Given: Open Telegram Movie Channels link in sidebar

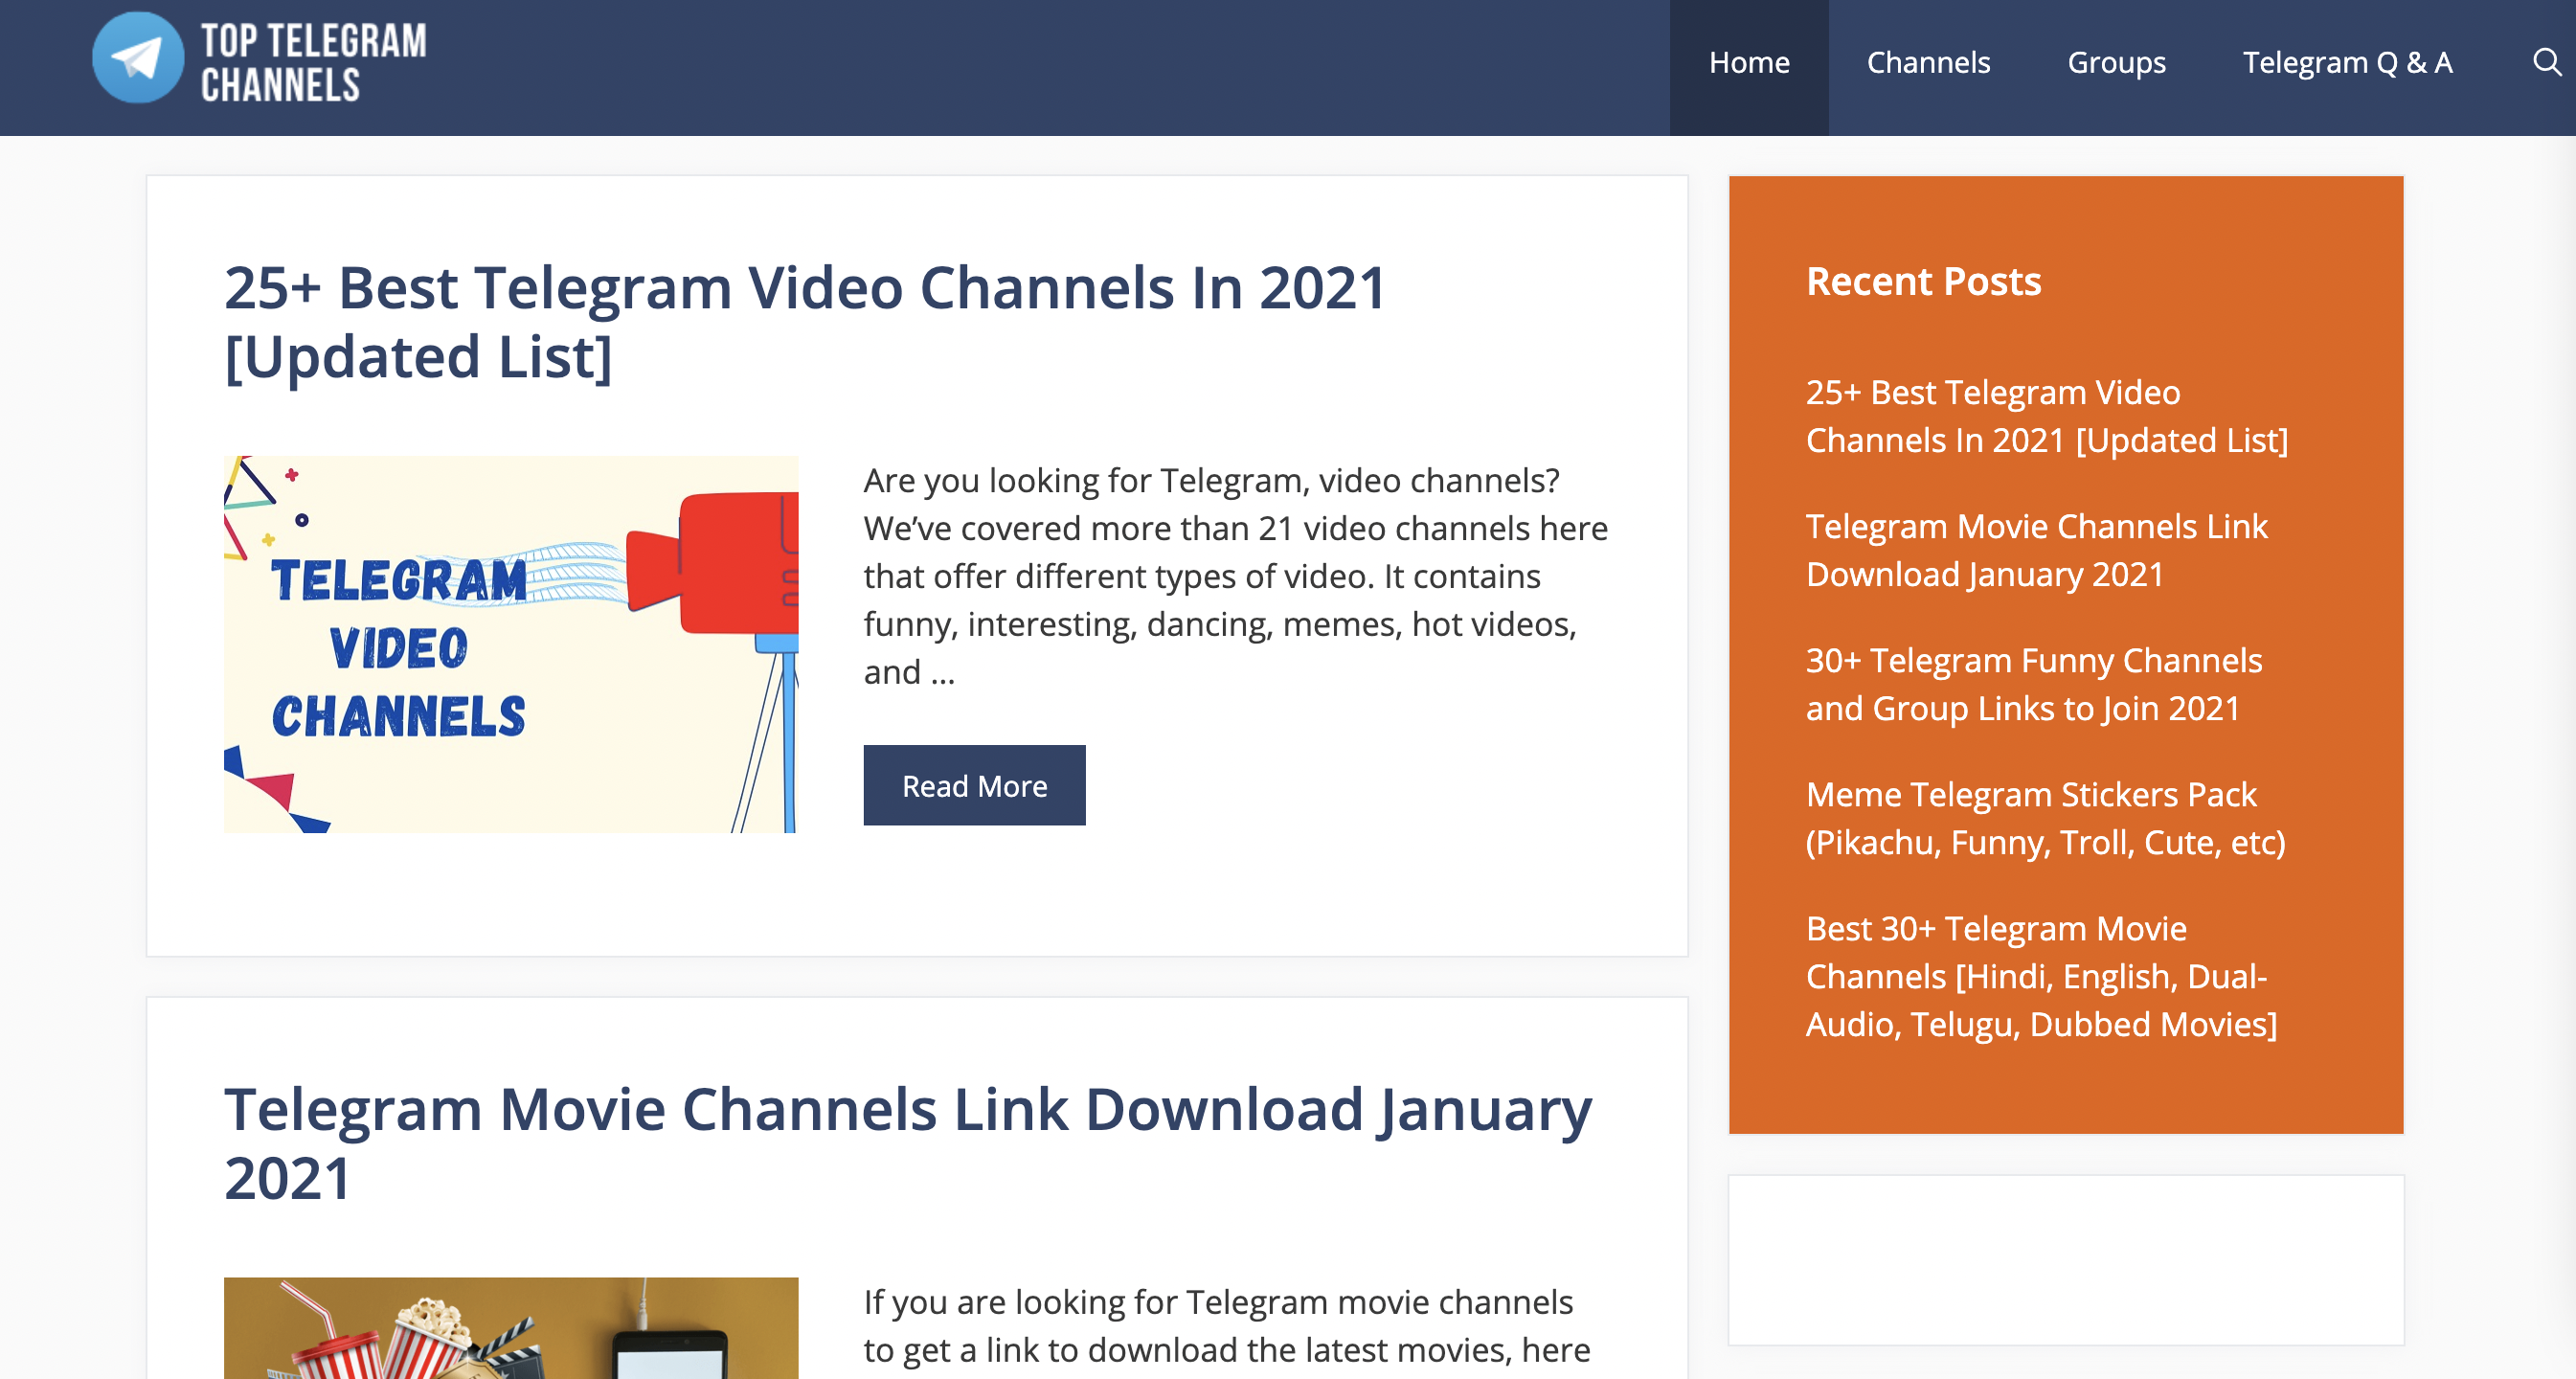Looking at the screenshot, I should (2037, 550).
